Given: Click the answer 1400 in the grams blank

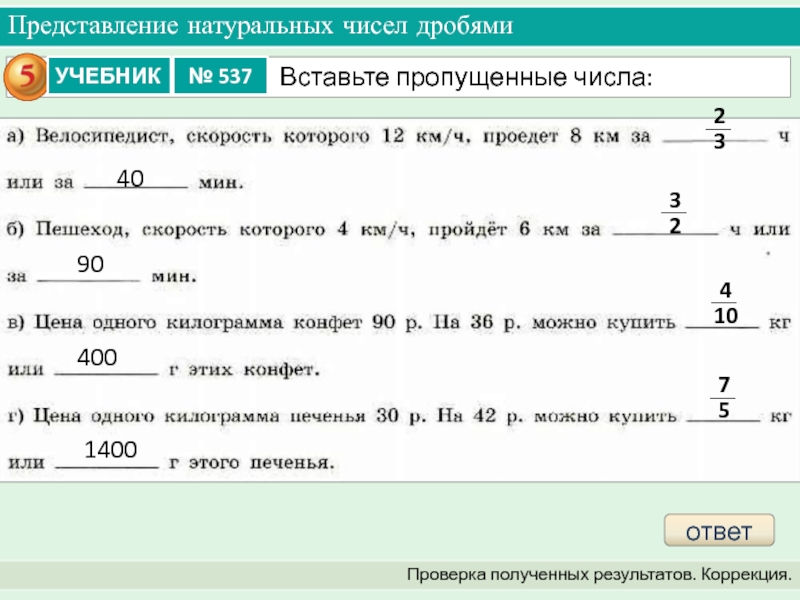Looking at the screenshot, I should (x=110, y=450).
